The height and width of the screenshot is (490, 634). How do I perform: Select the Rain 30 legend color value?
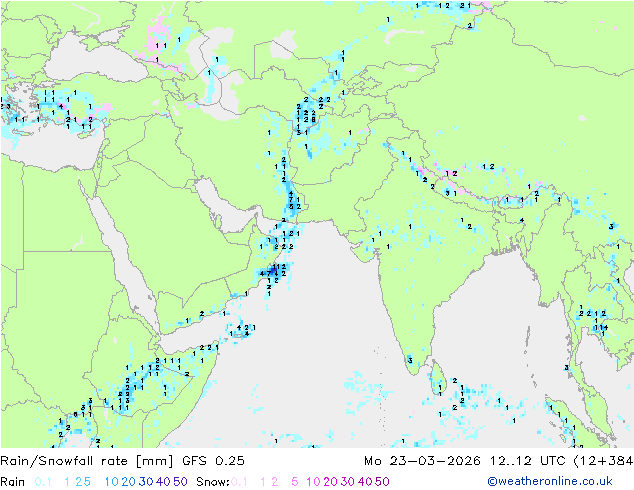pyautogui.click(x=146, y=482)
